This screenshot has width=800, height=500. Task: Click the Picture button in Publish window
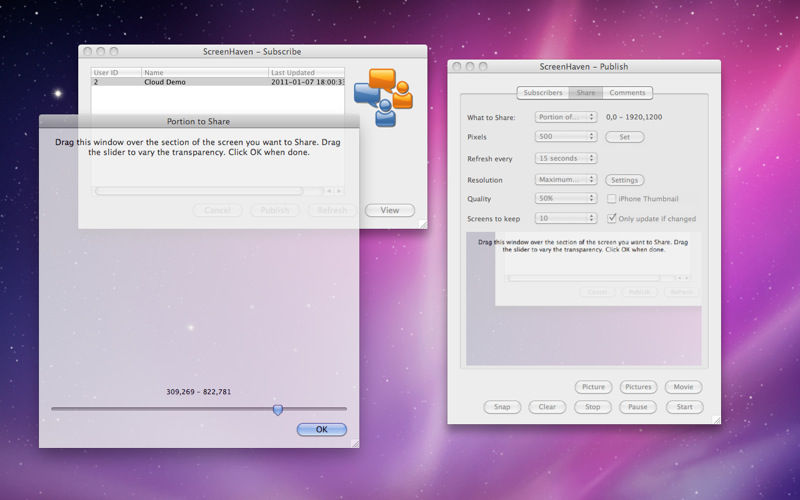pyautogui.click(x=593, y=387)
